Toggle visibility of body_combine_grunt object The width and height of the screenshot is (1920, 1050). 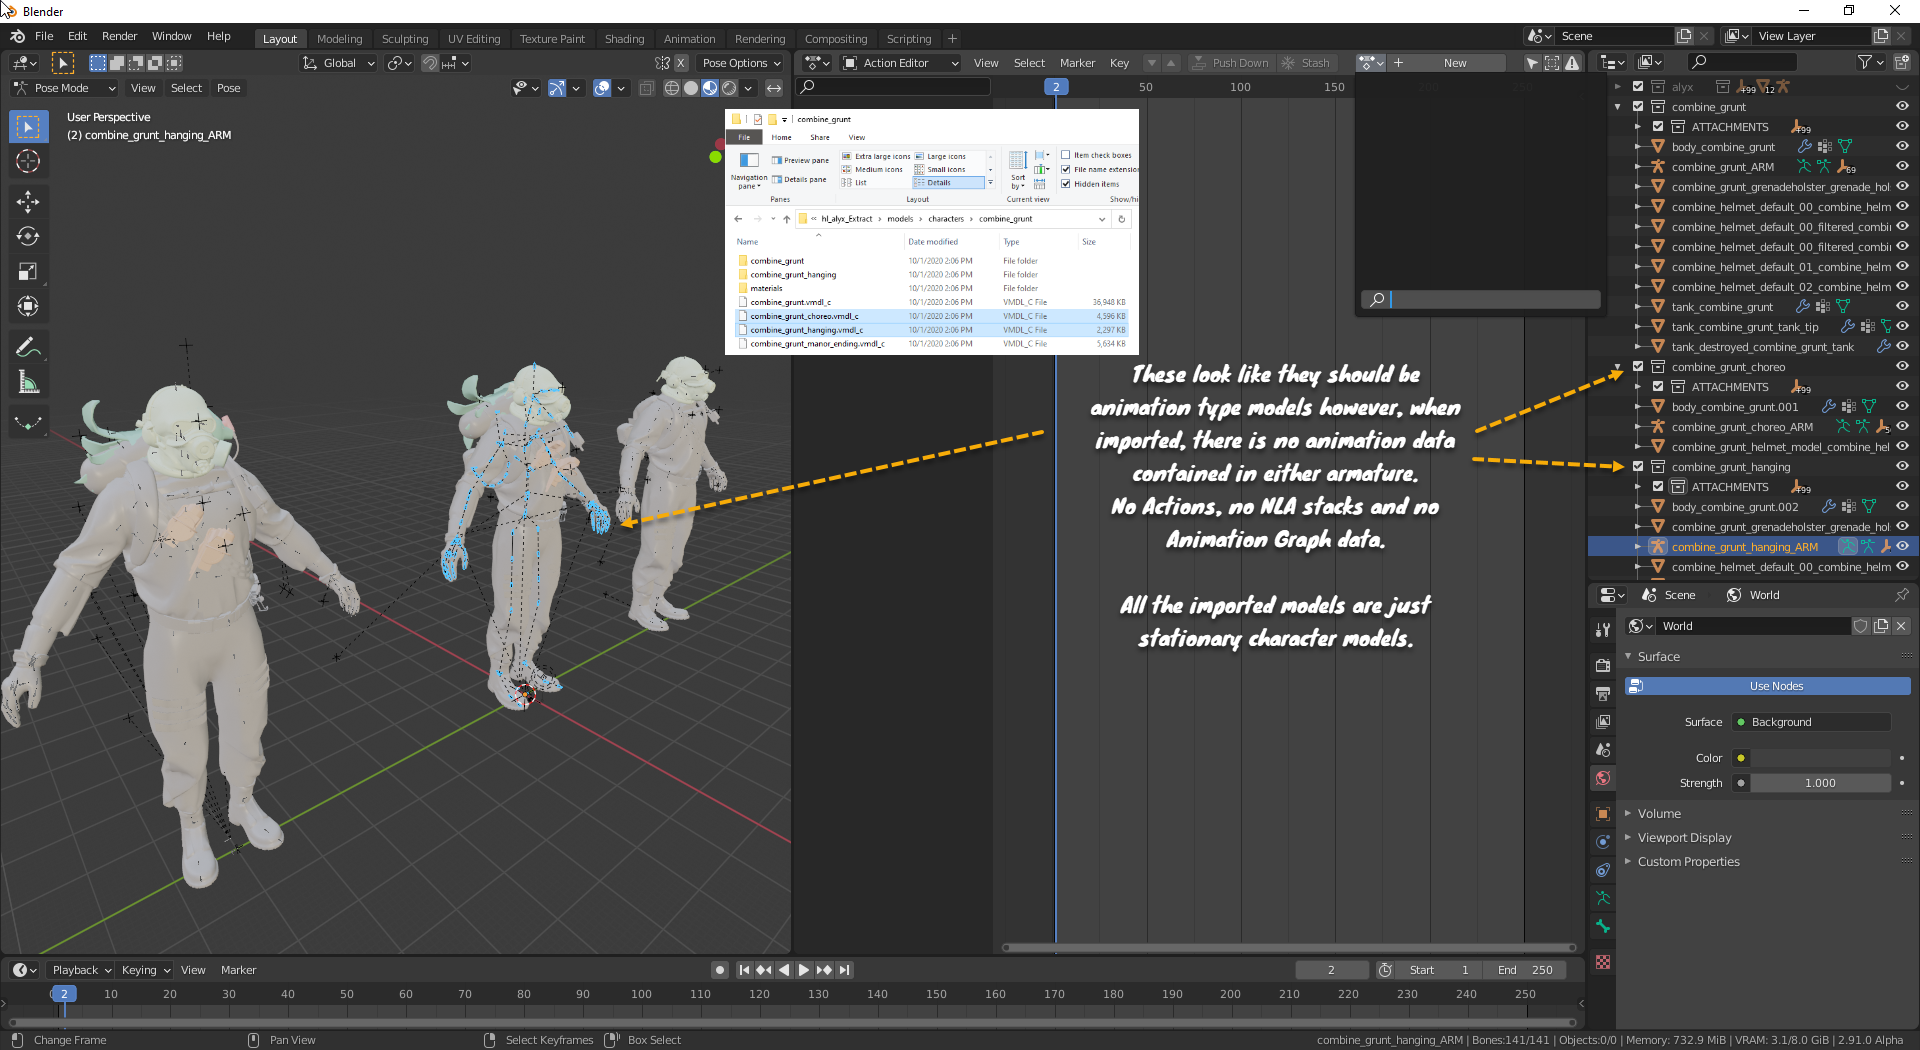point(1902,147)
